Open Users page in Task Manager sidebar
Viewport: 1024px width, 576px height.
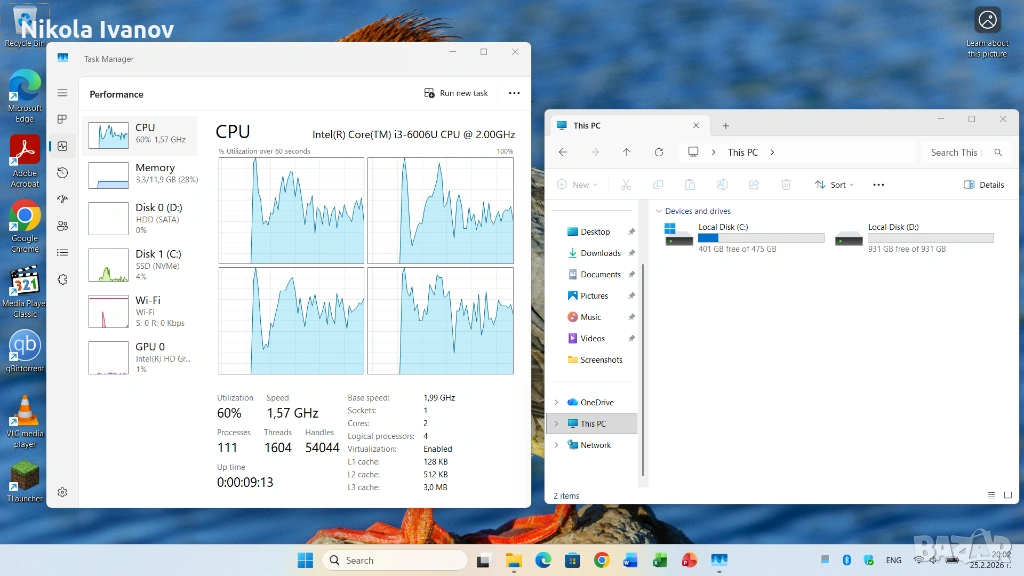[62, 226]
